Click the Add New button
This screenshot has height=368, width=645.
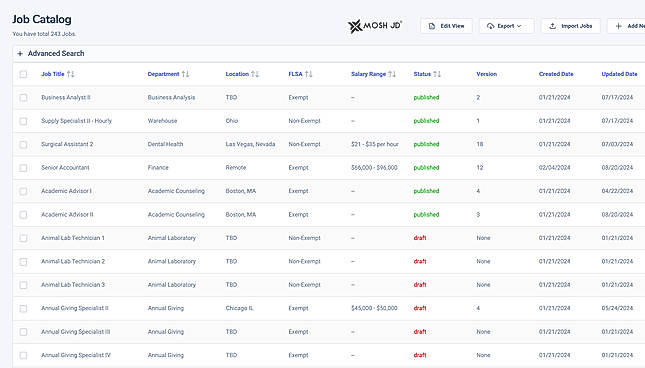coord(626,26)
